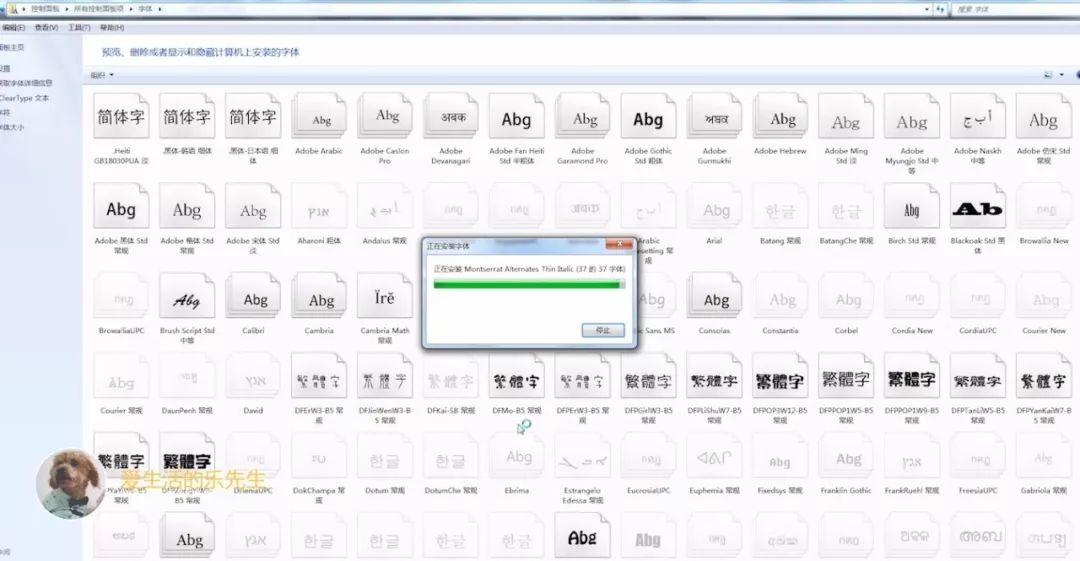Viewport: 1080px width, 561px height.
Task: Select the BatangChe font icon
Action: coord(846,207)
